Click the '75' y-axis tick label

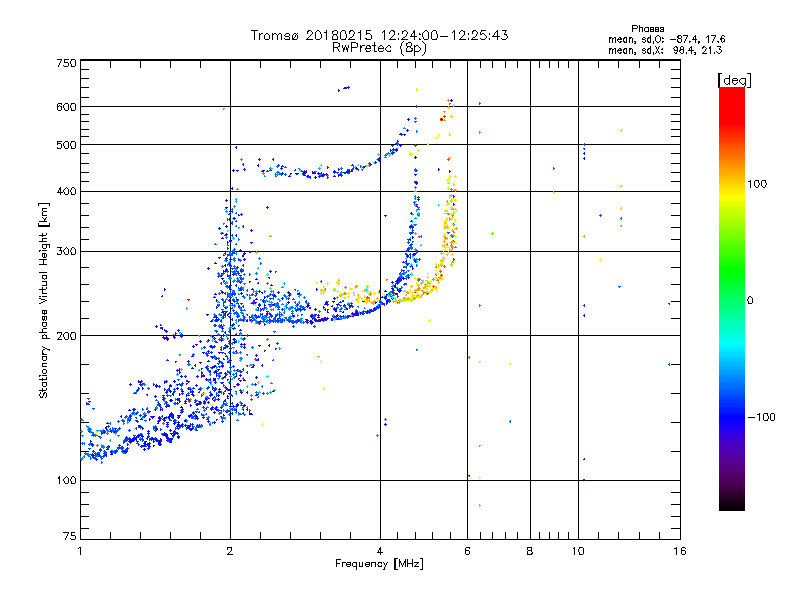click(70, 536)
